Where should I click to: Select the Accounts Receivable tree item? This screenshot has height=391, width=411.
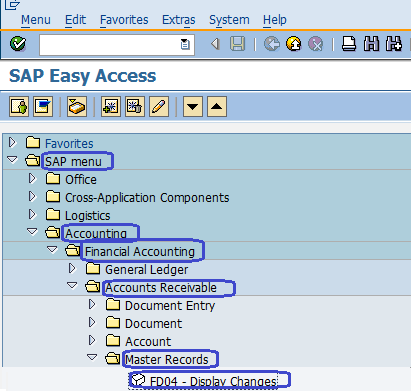pyautogui.click(x=161, y=288)
